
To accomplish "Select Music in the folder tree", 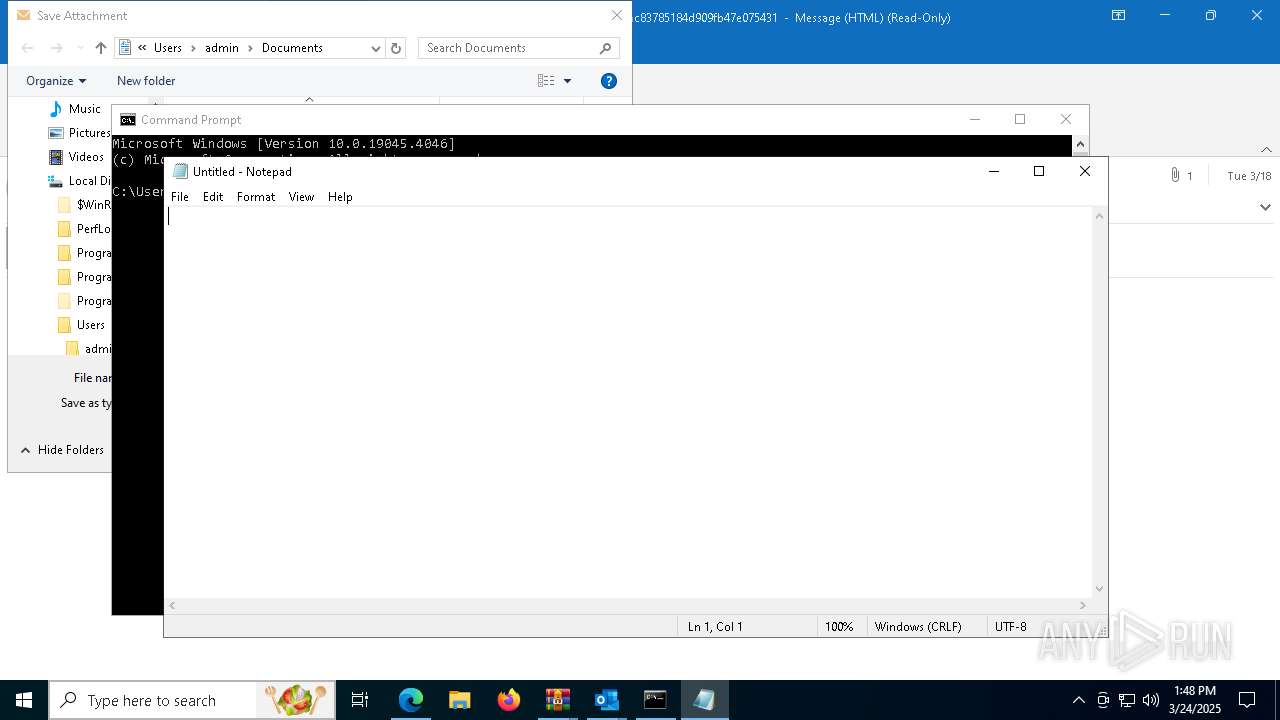I will tap(76, 109).
